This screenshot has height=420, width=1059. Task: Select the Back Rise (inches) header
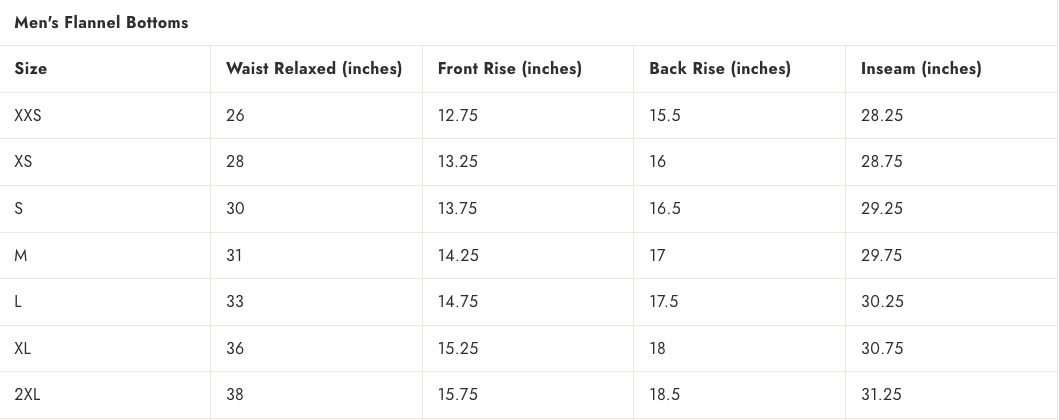click(720, 69)
